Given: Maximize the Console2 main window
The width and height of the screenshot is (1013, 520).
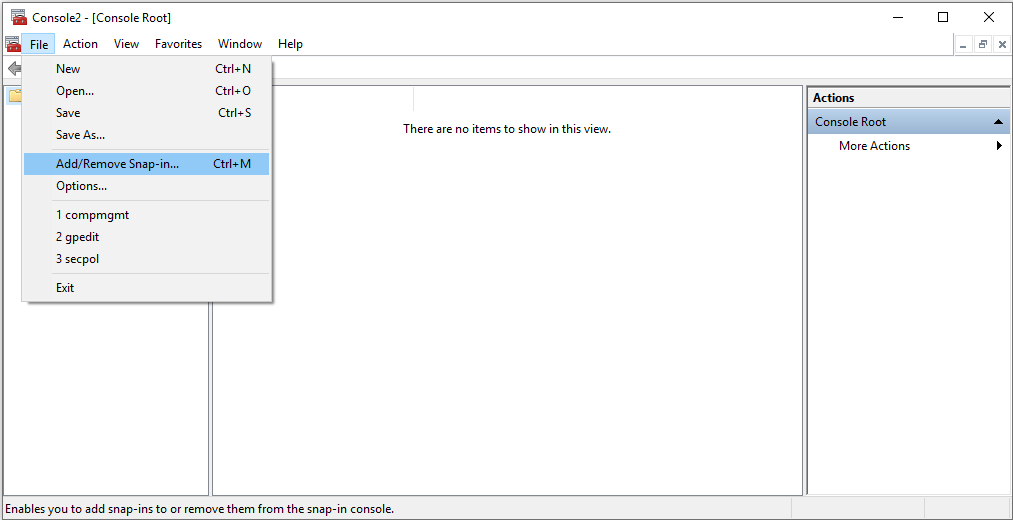Looking at the screenshot, I should click(943, 17).
